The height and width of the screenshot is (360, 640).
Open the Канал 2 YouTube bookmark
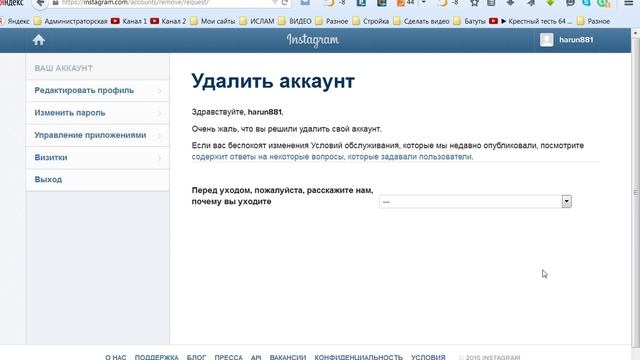168,21
